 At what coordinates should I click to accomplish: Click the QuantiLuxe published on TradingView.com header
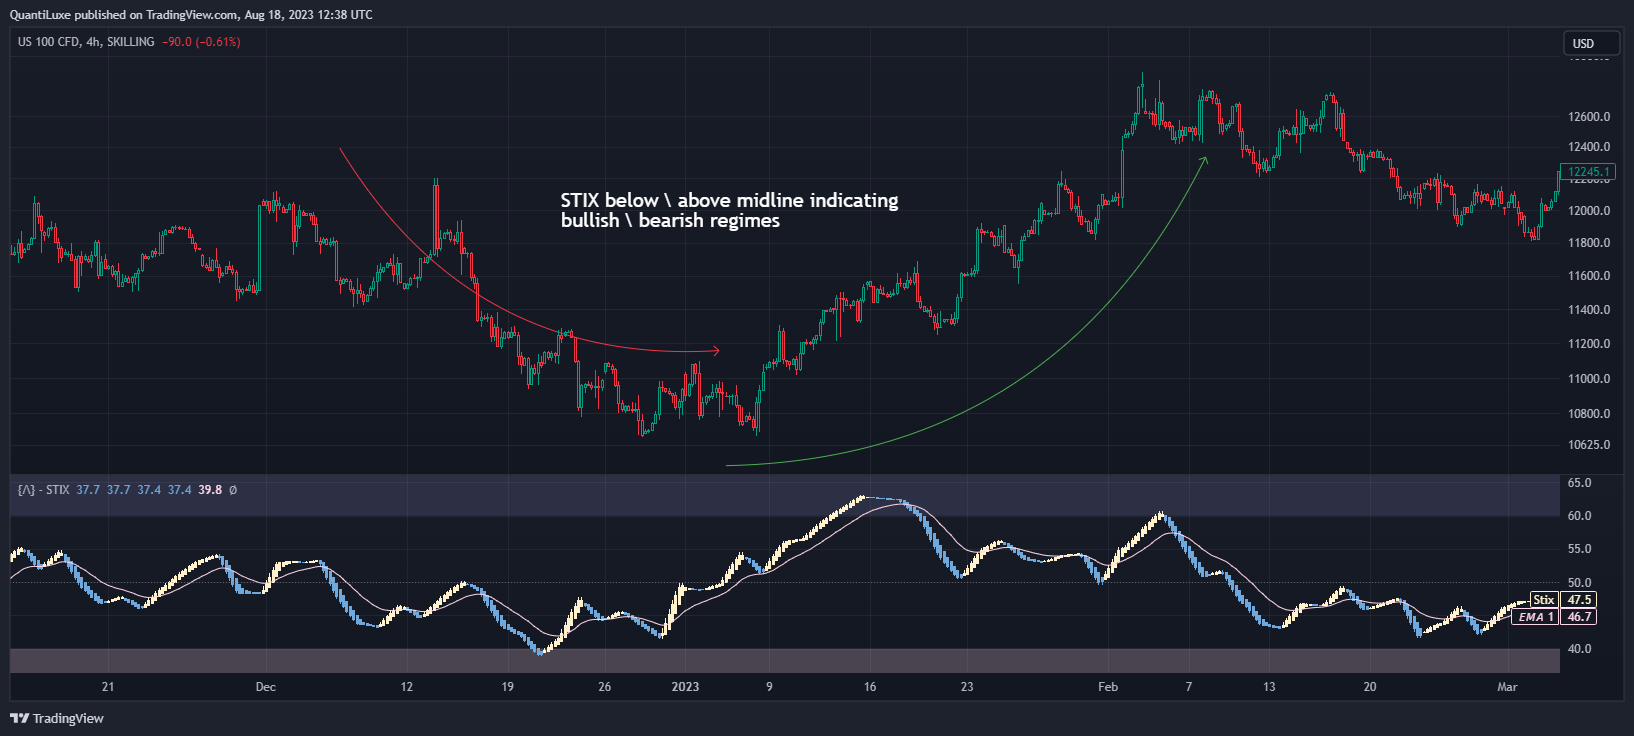(x=191, y=14)
